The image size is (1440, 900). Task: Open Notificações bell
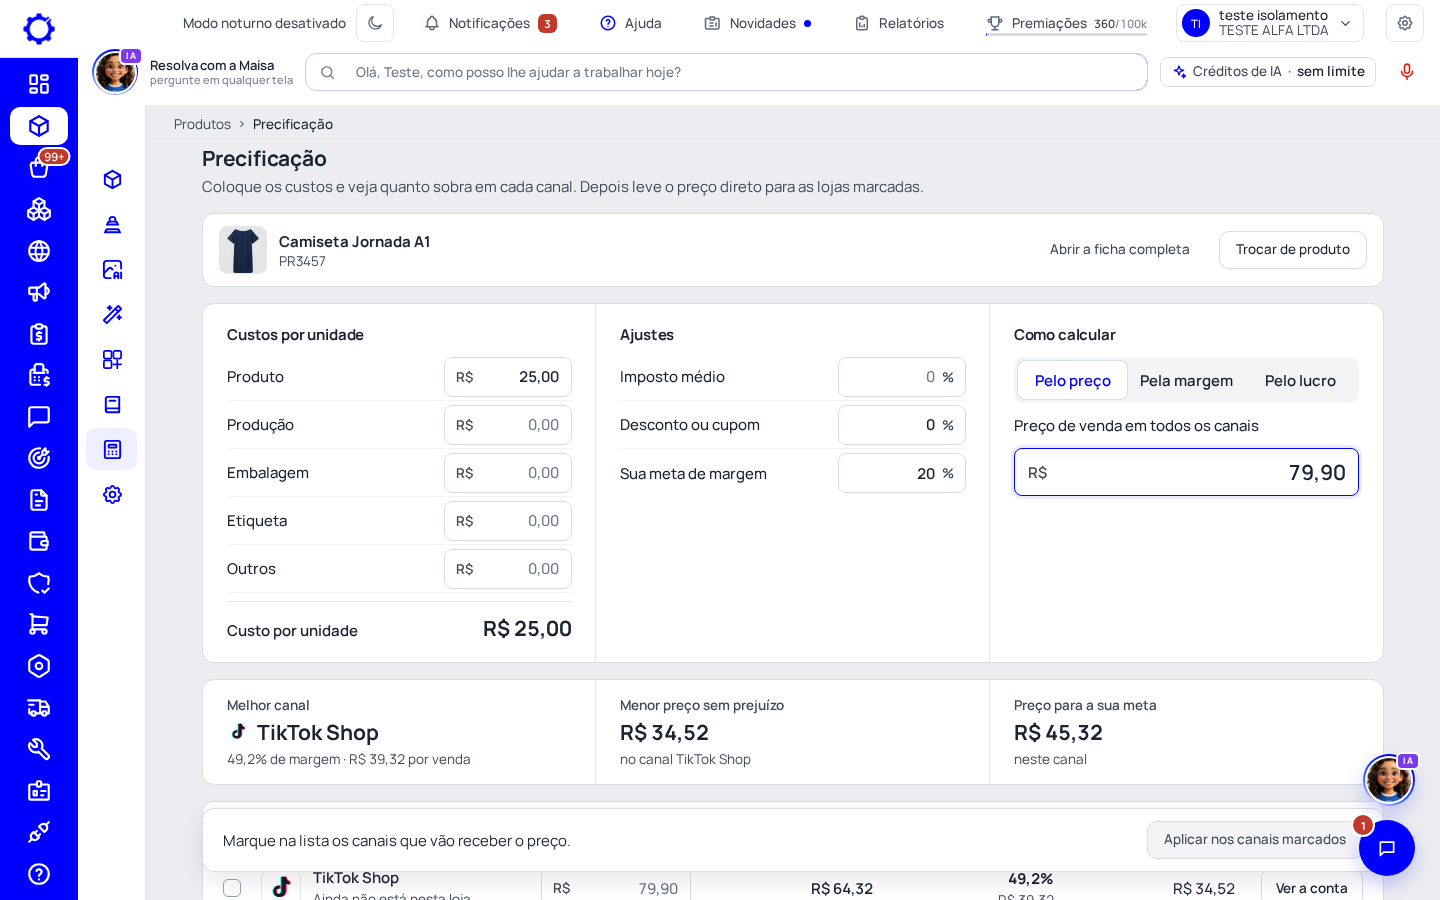pos(490,23)
